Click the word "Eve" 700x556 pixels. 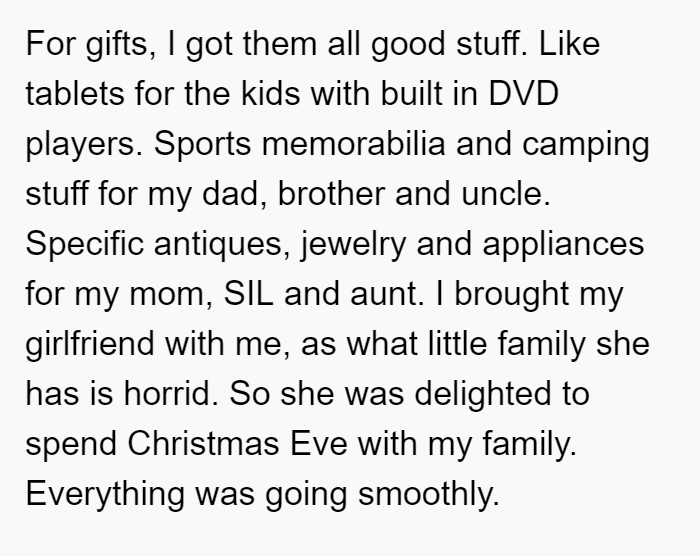click(319, 444)
